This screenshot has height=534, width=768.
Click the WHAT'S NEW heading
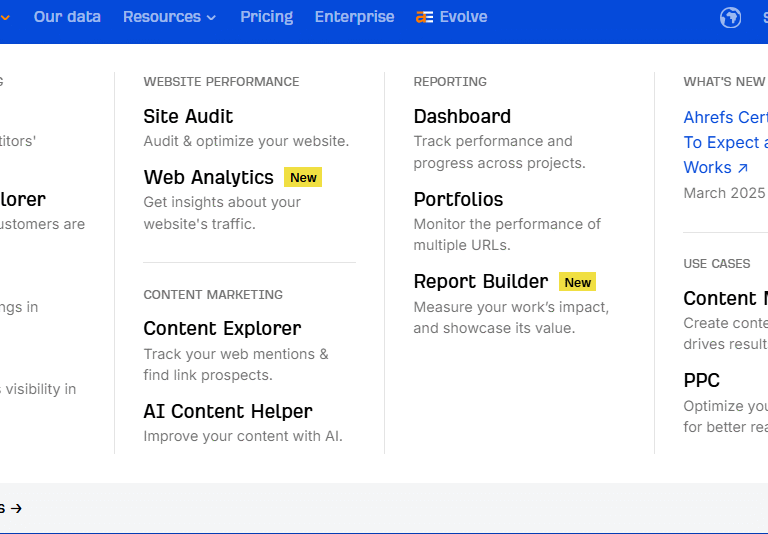pos(724,82)
